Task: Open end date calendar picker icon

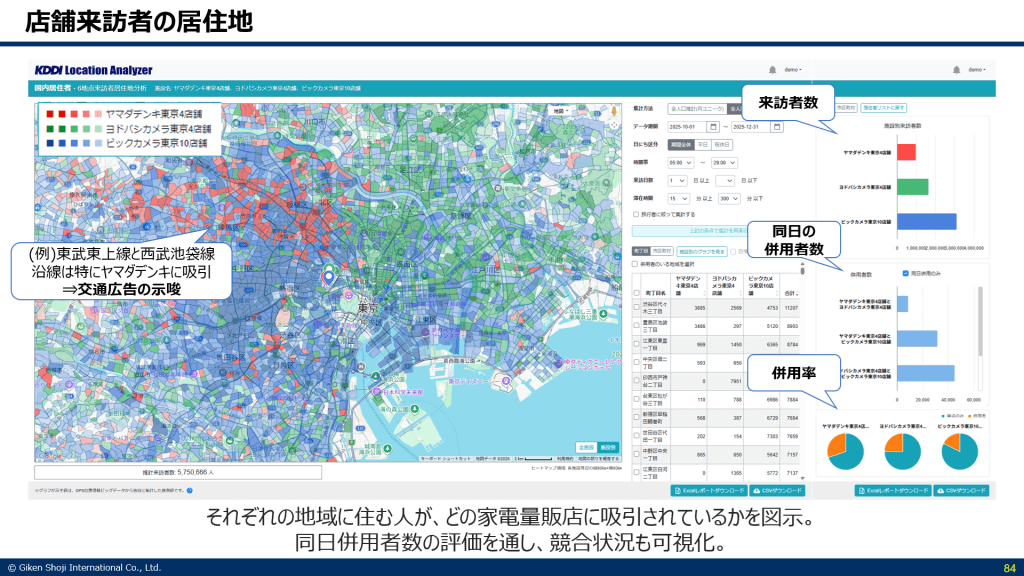Action: pyautogui.click(x=777, y=127)
